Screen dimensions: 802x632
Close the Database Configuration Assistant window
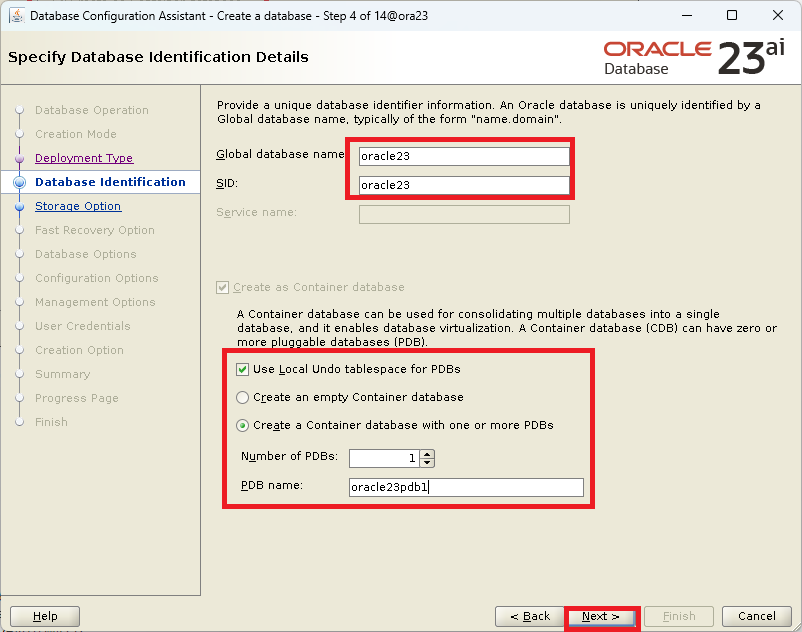777,15
